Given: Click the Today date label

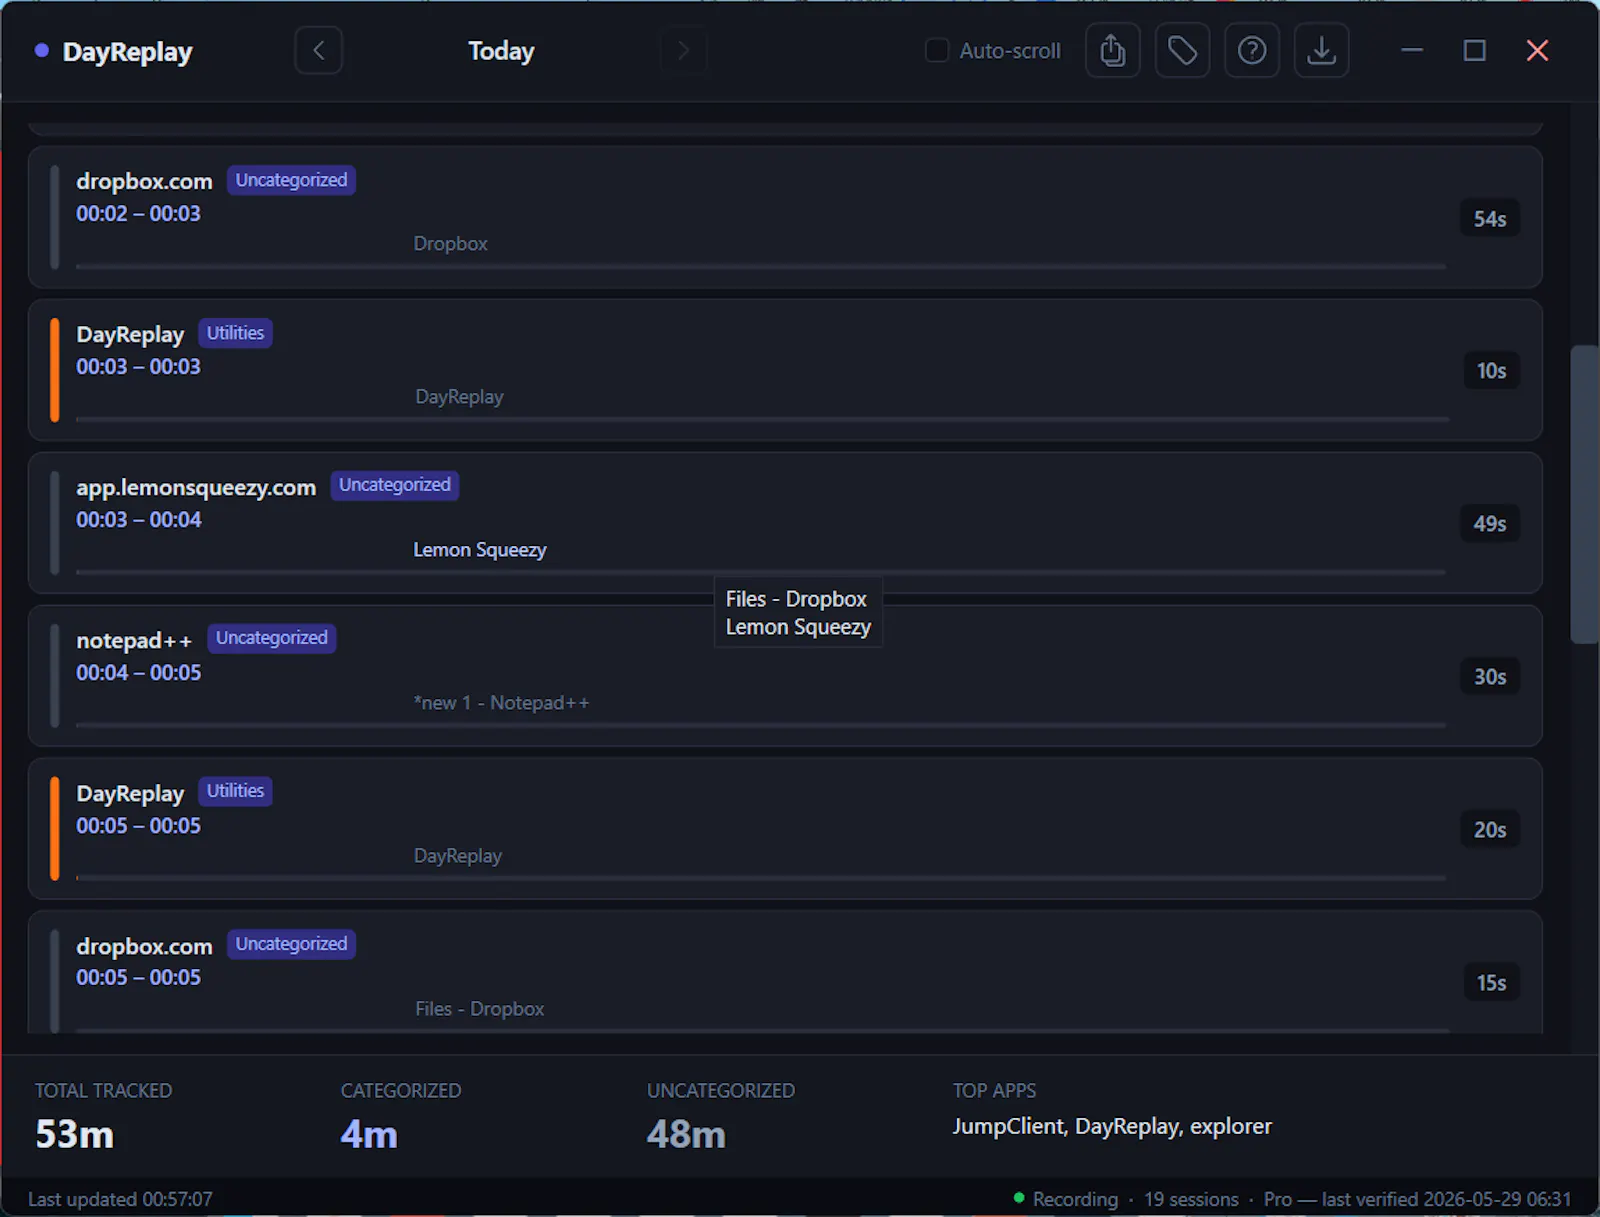Looking at the screenshot, I should pos(501,51).
